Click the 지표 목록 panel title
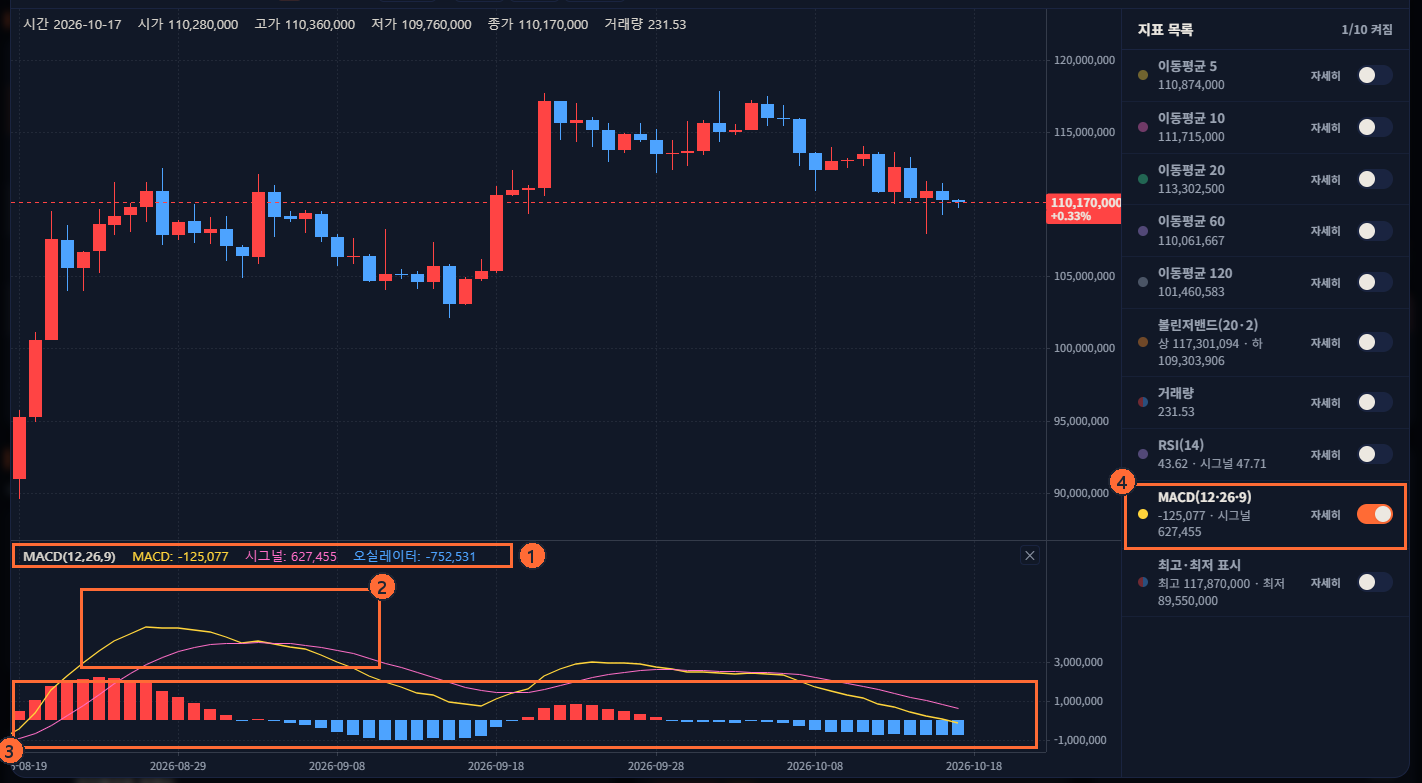1422x783 pixels. click(x=1165, y=30)
